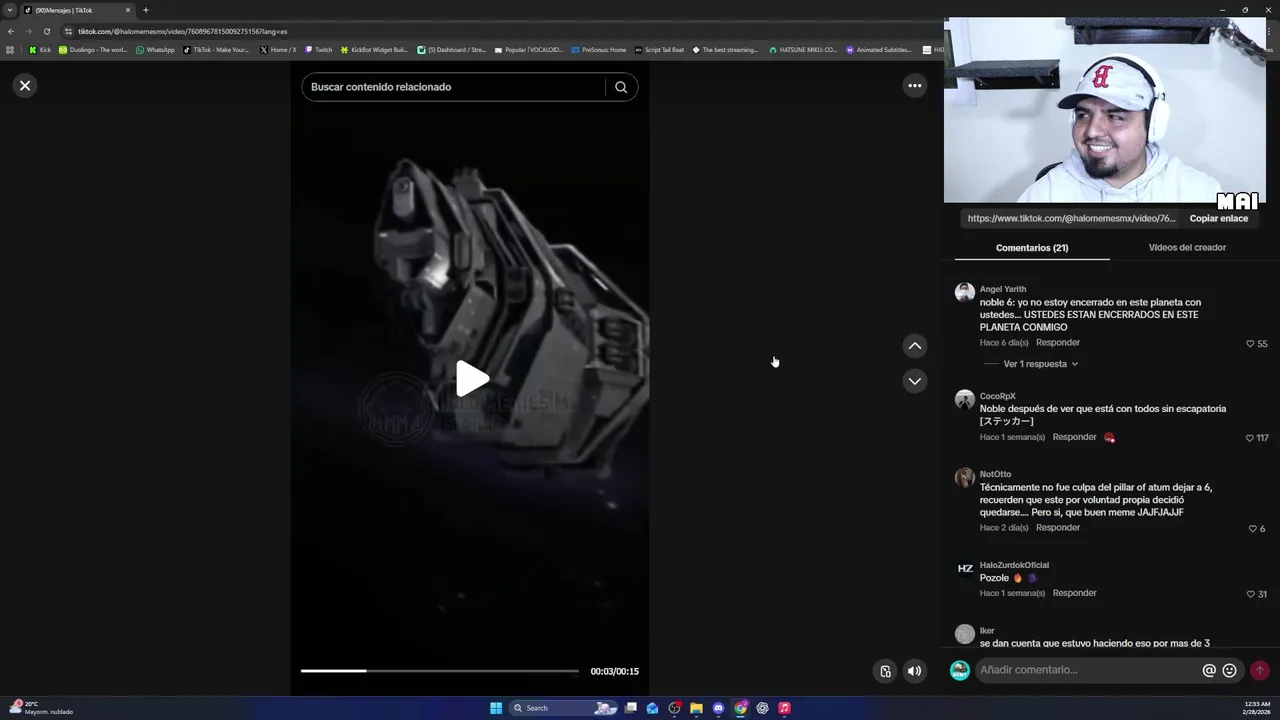Open TikTok - Make Your bookmark

pos(216,50)
